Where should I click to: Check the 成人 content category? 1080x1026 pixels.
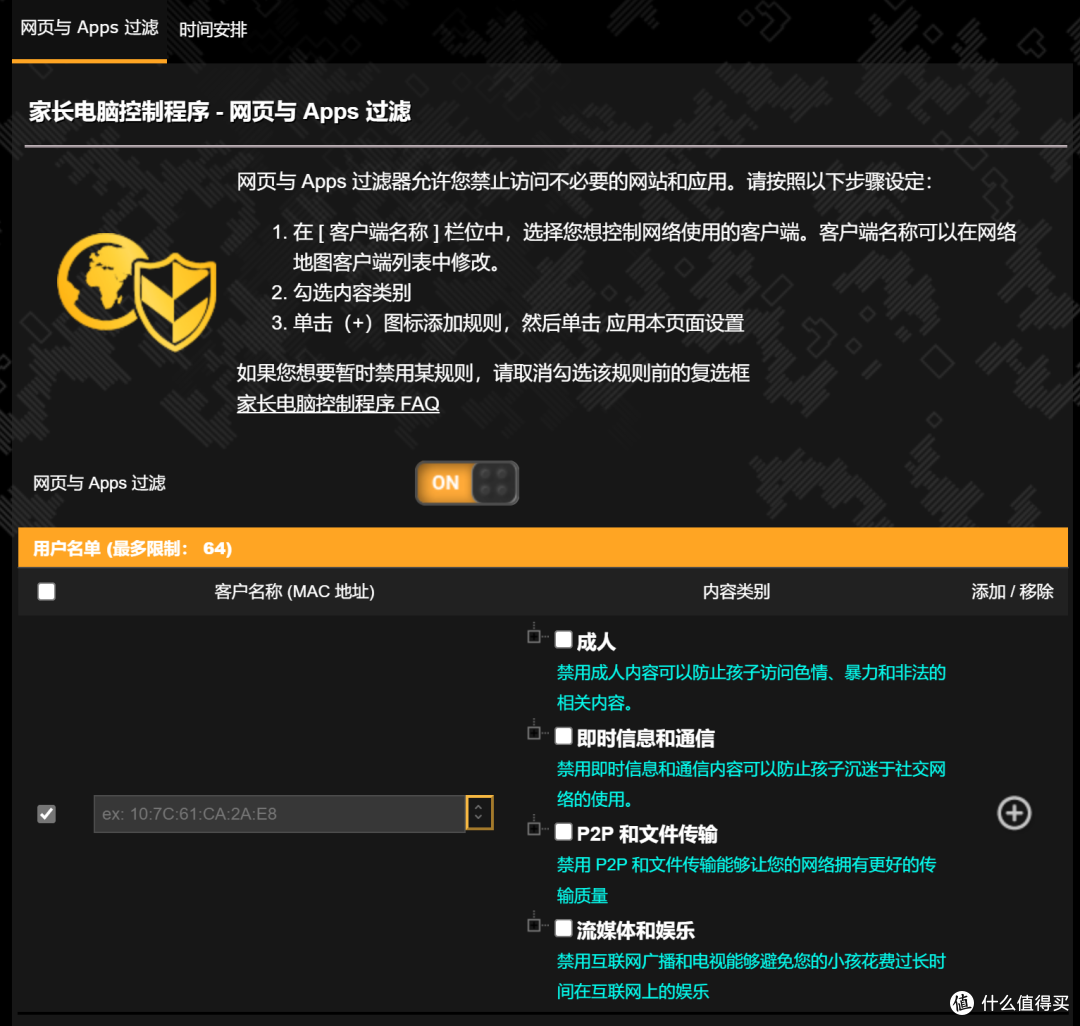coord(563,640)
